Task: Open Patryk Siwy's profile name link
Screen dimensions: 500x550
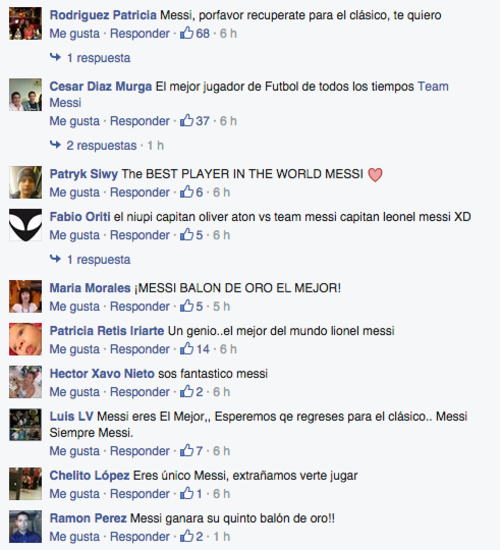Action: (84, 174)
